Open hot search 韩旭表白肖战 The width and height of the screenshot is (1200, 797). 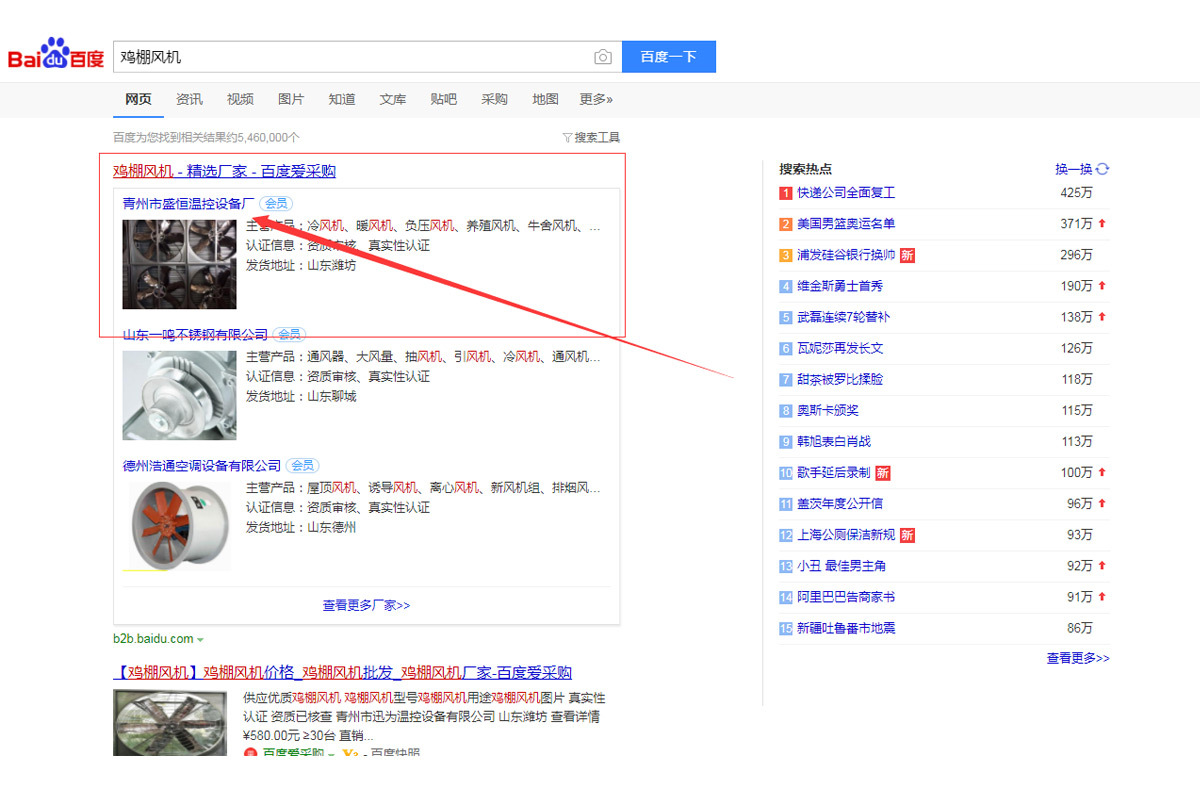(834, 441)
